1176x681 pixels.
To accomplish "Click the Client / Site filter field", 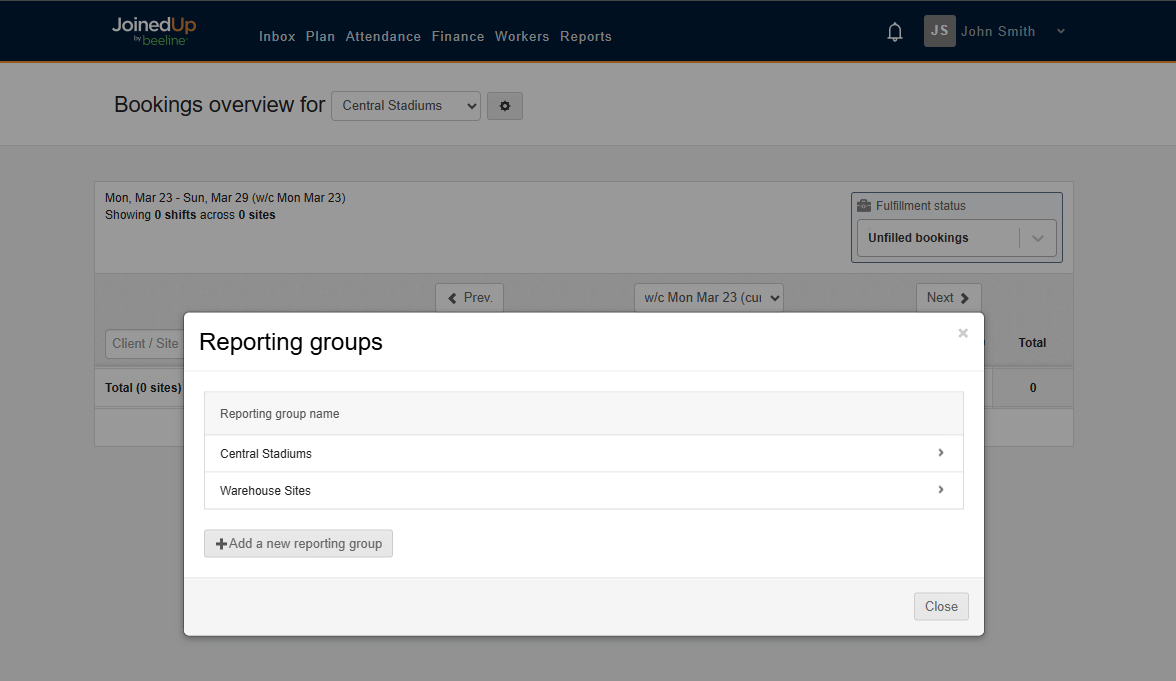I will pos(144,343).
